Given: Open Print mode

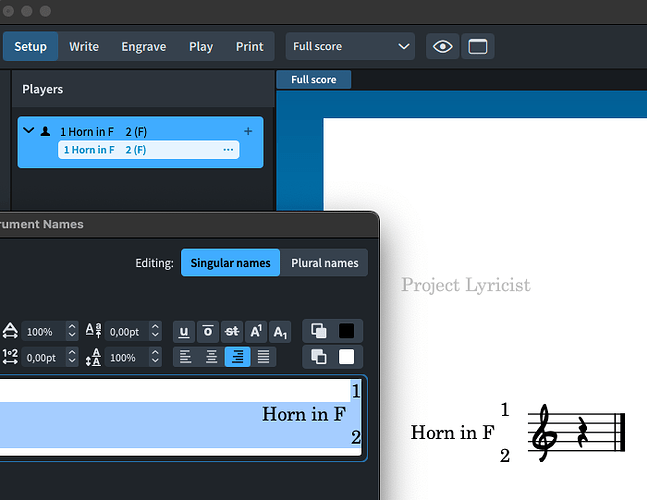Looking at the screenshot, I should click(250, 47).
